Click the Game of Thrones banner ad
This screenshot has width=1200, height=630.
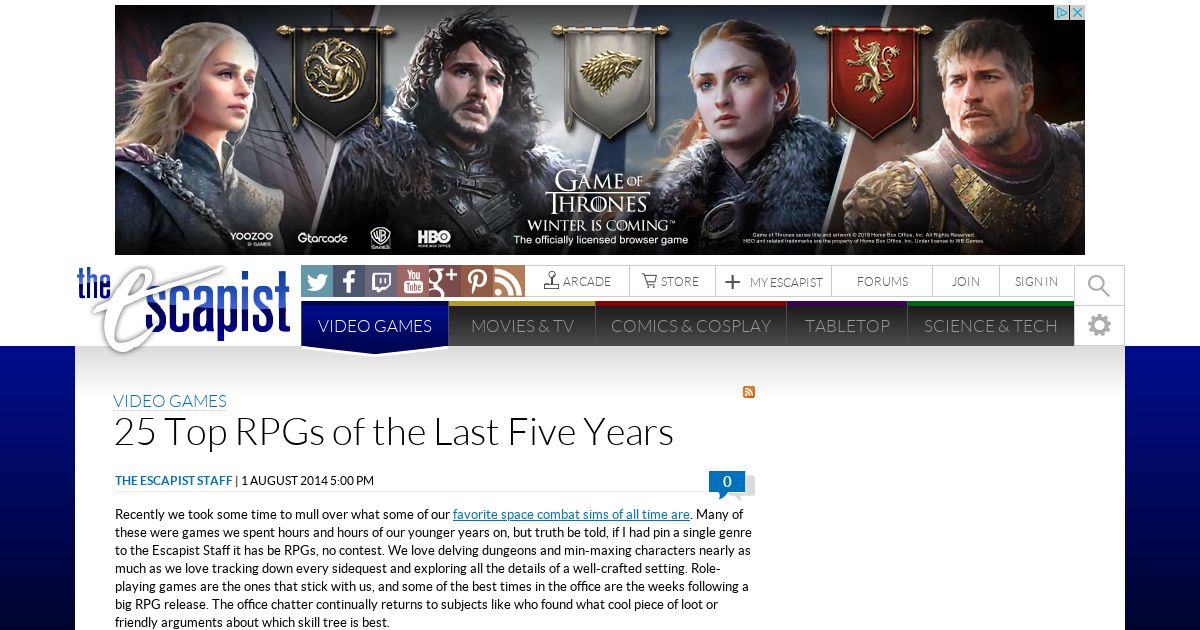(600, 130)
